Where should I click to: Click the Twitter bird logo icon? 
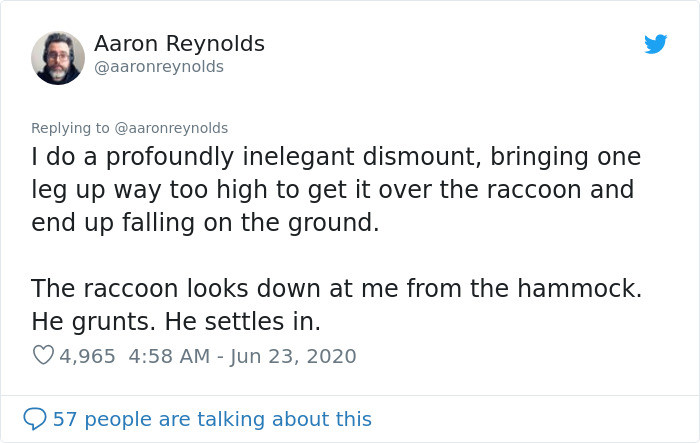[655, 44]
